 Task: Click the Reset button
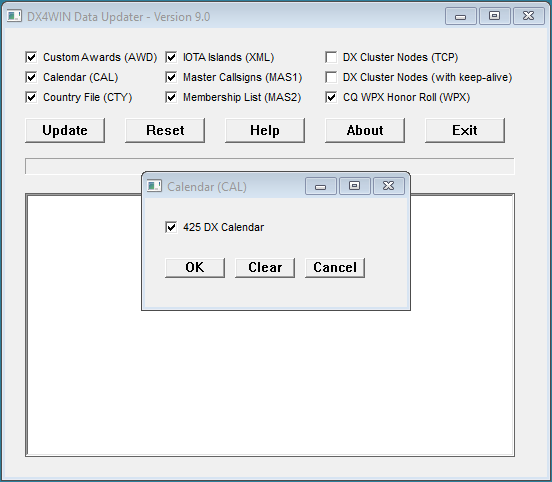point(165,130)
